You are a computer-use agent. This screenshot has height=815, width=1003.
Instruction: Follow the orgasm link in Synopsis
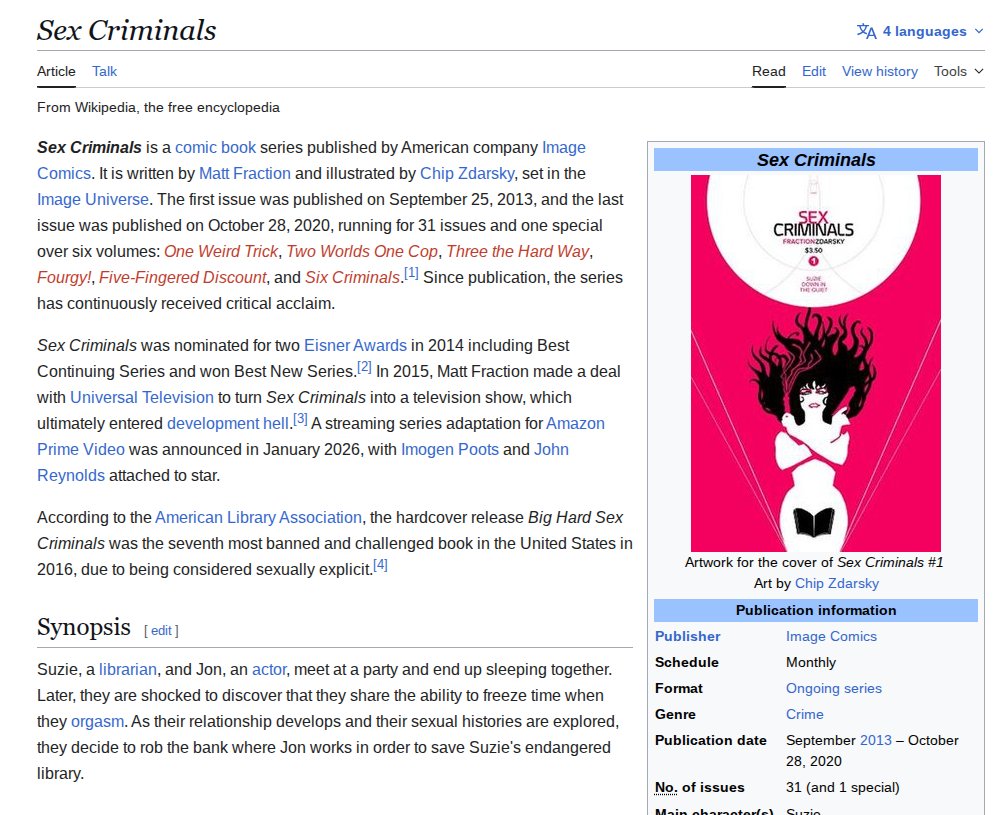[x=97, y=722]
